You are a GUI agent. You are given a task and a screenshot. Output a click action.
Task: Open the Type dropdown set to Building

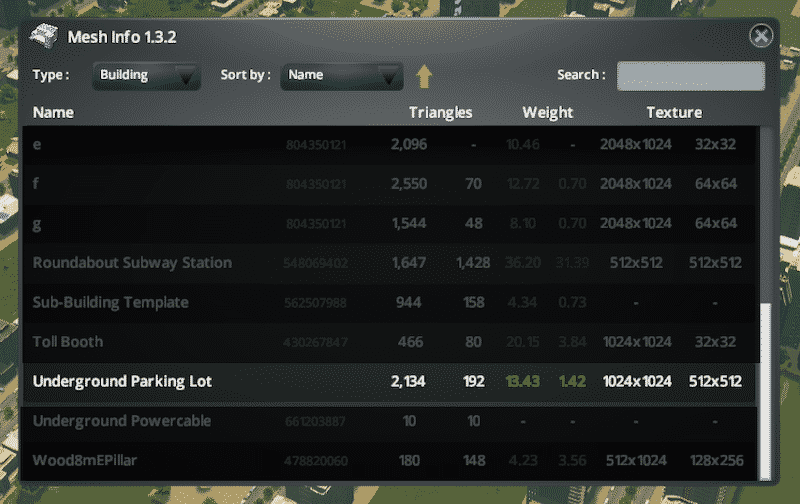(146, 76)
